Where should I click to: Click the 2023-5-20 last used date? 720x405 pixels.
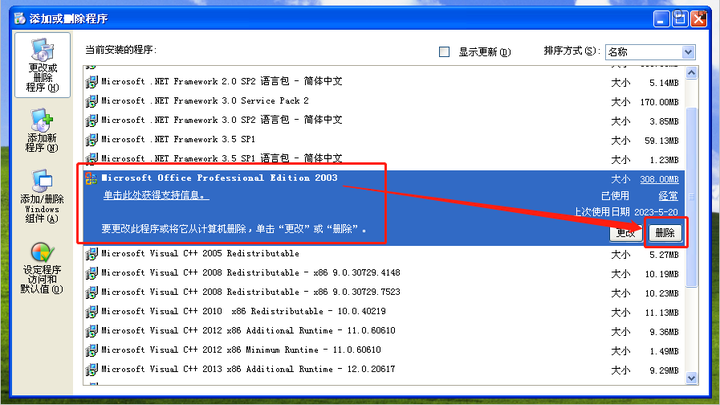pos(656,212)
